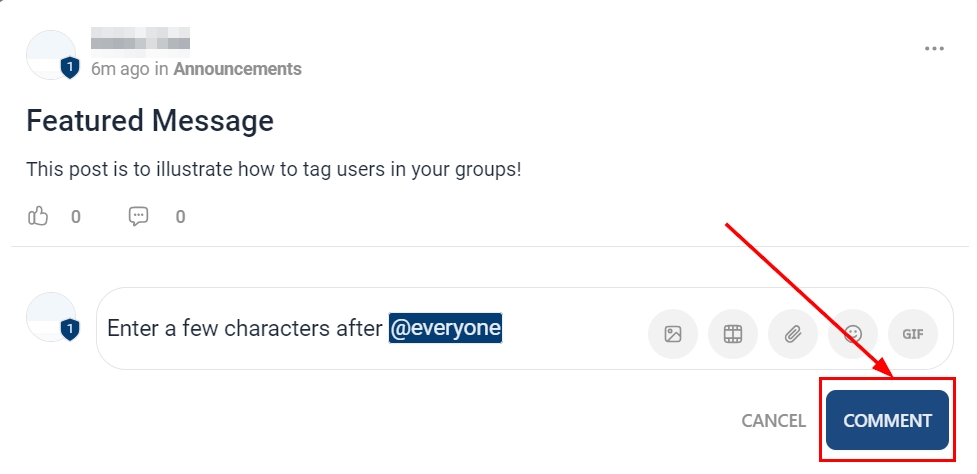Image resolution: width=977 pixels, height=474 pixels.
Task: Insert a video into the comment
Action: point(733,333)
